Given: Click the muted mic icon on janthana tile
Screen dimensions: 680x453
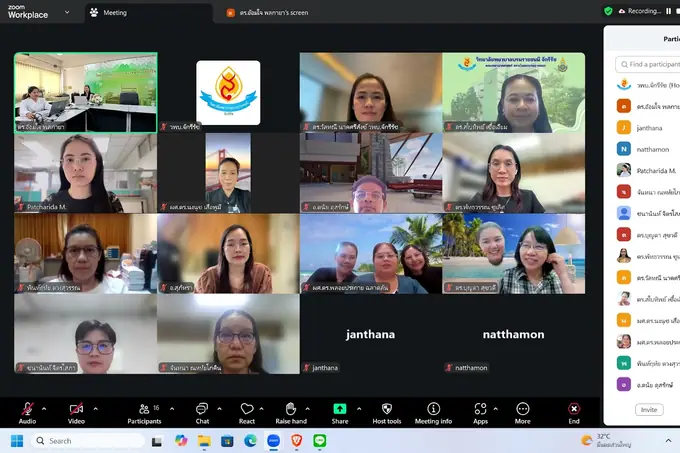Looking at the screenshot, I should click(307, 368).
